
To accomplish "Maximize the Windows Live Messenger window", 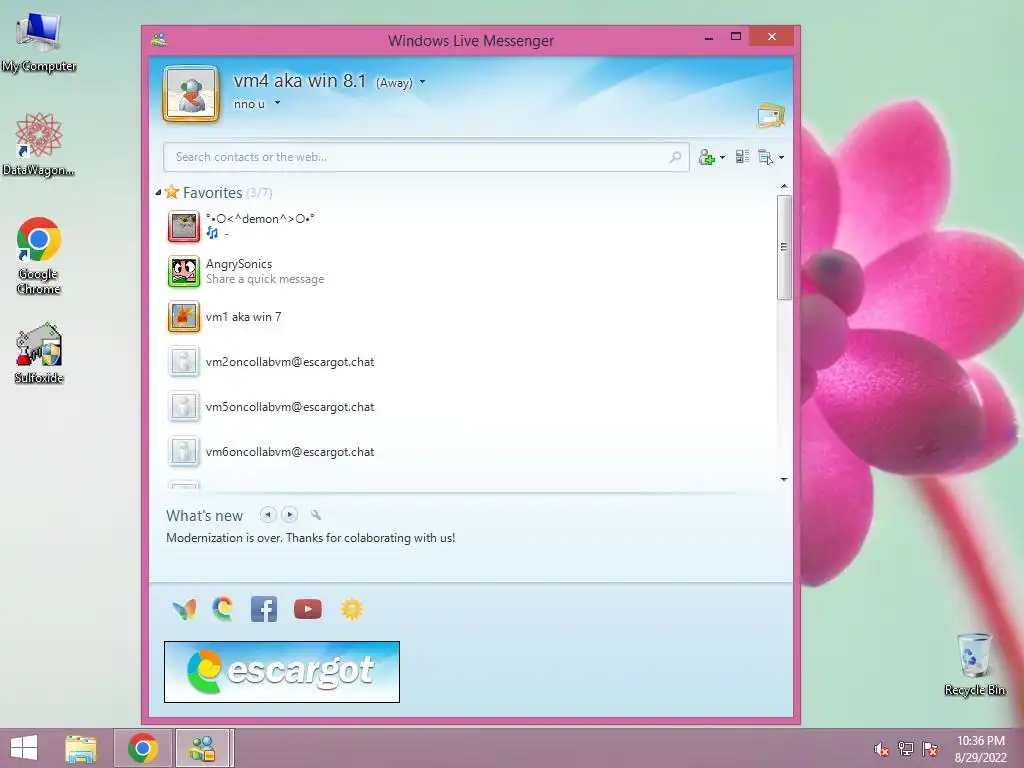I will [736, 37].
